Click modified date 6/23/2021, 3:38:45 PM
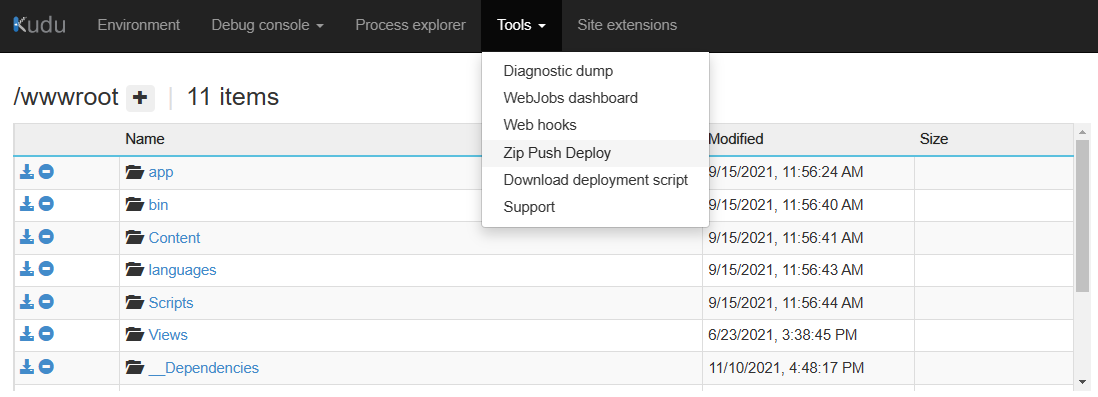The image size is (1098, 397). coord(782,335)
